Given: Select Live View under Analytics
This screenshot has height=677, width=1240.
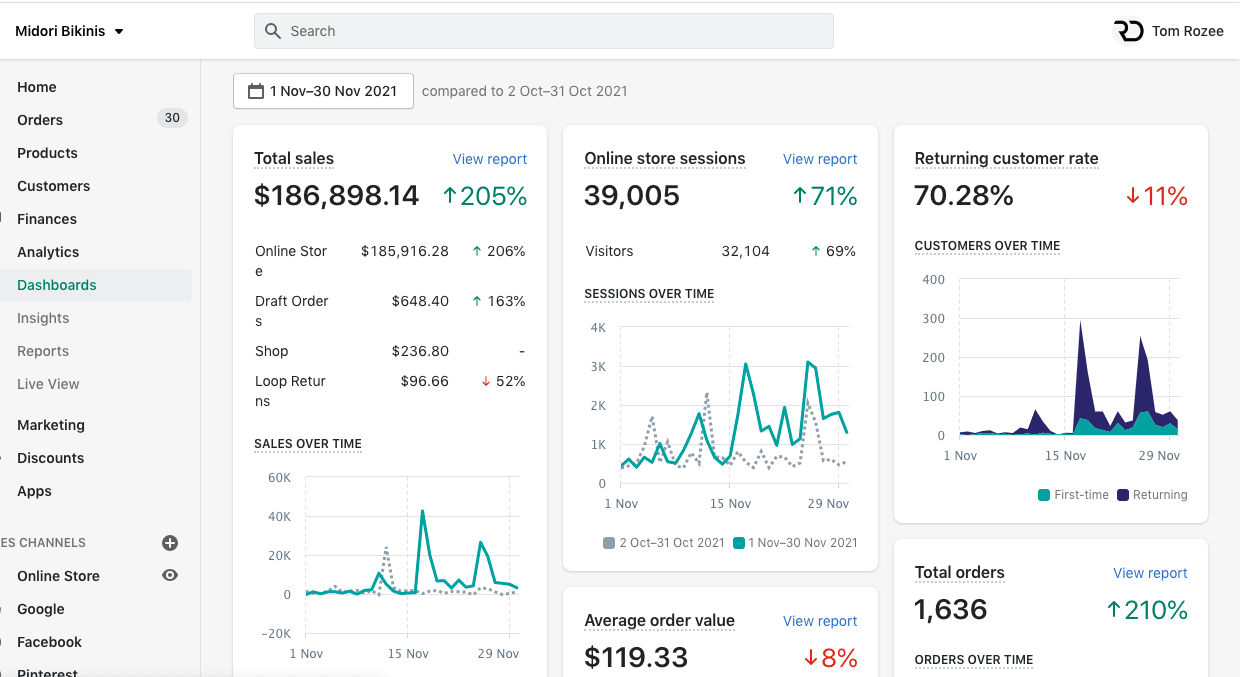Looking at the screenshot, I should (48, 384).
